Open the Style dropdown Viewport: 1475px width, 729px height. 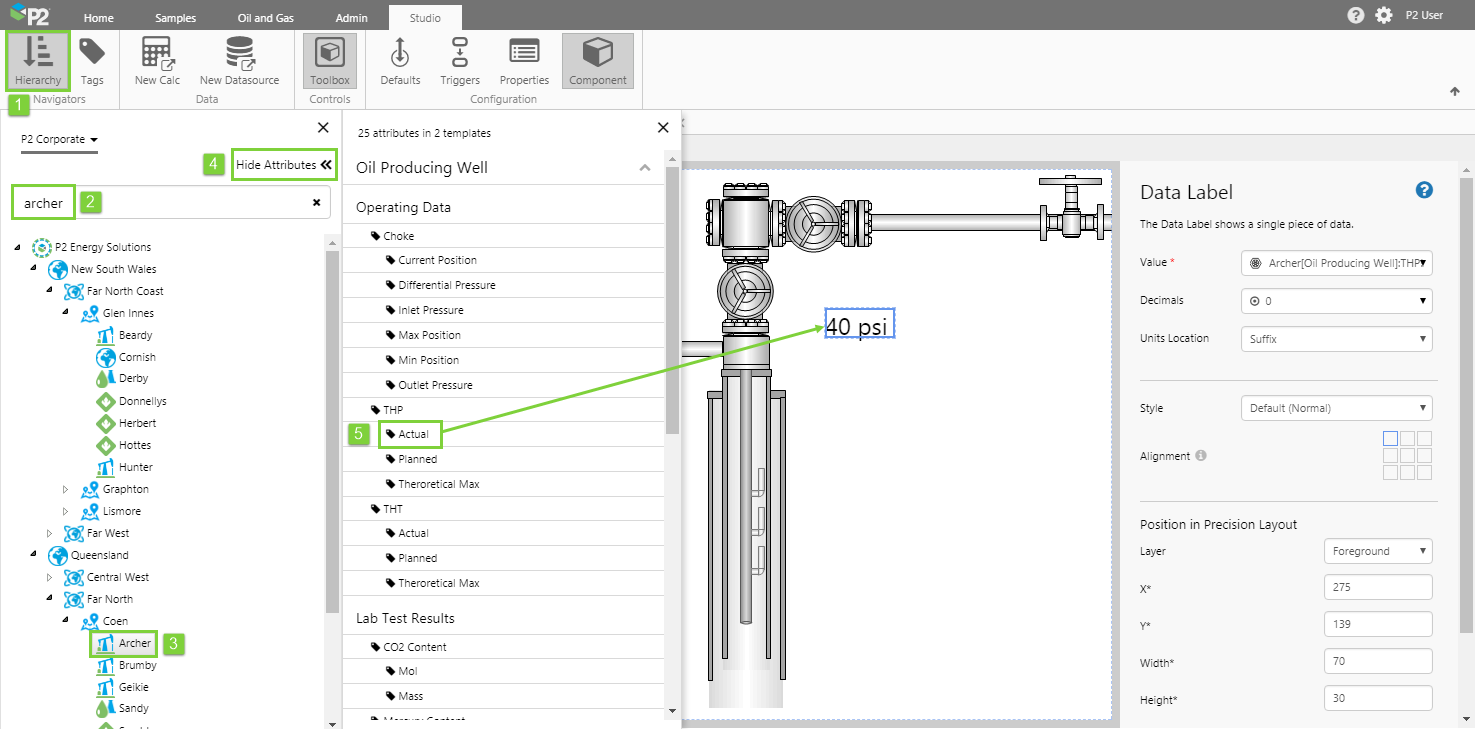(1336, 408)
